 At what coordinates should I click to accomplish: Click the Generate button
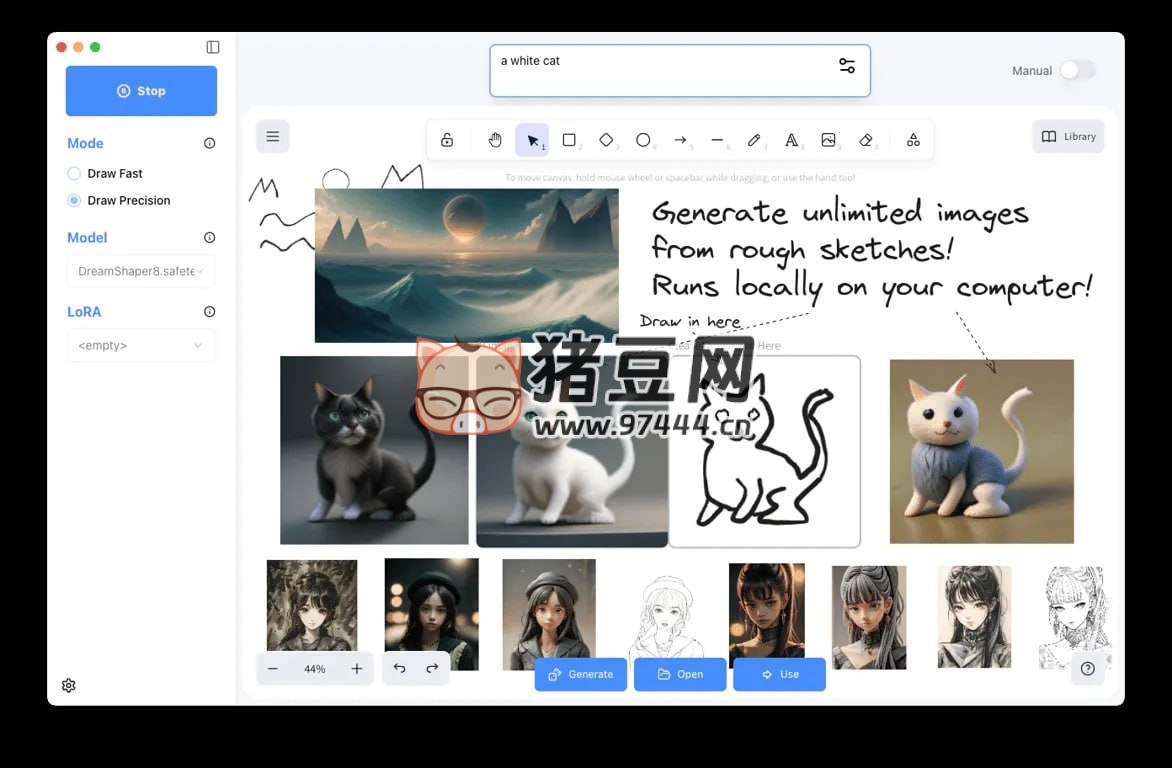(581, 675)
